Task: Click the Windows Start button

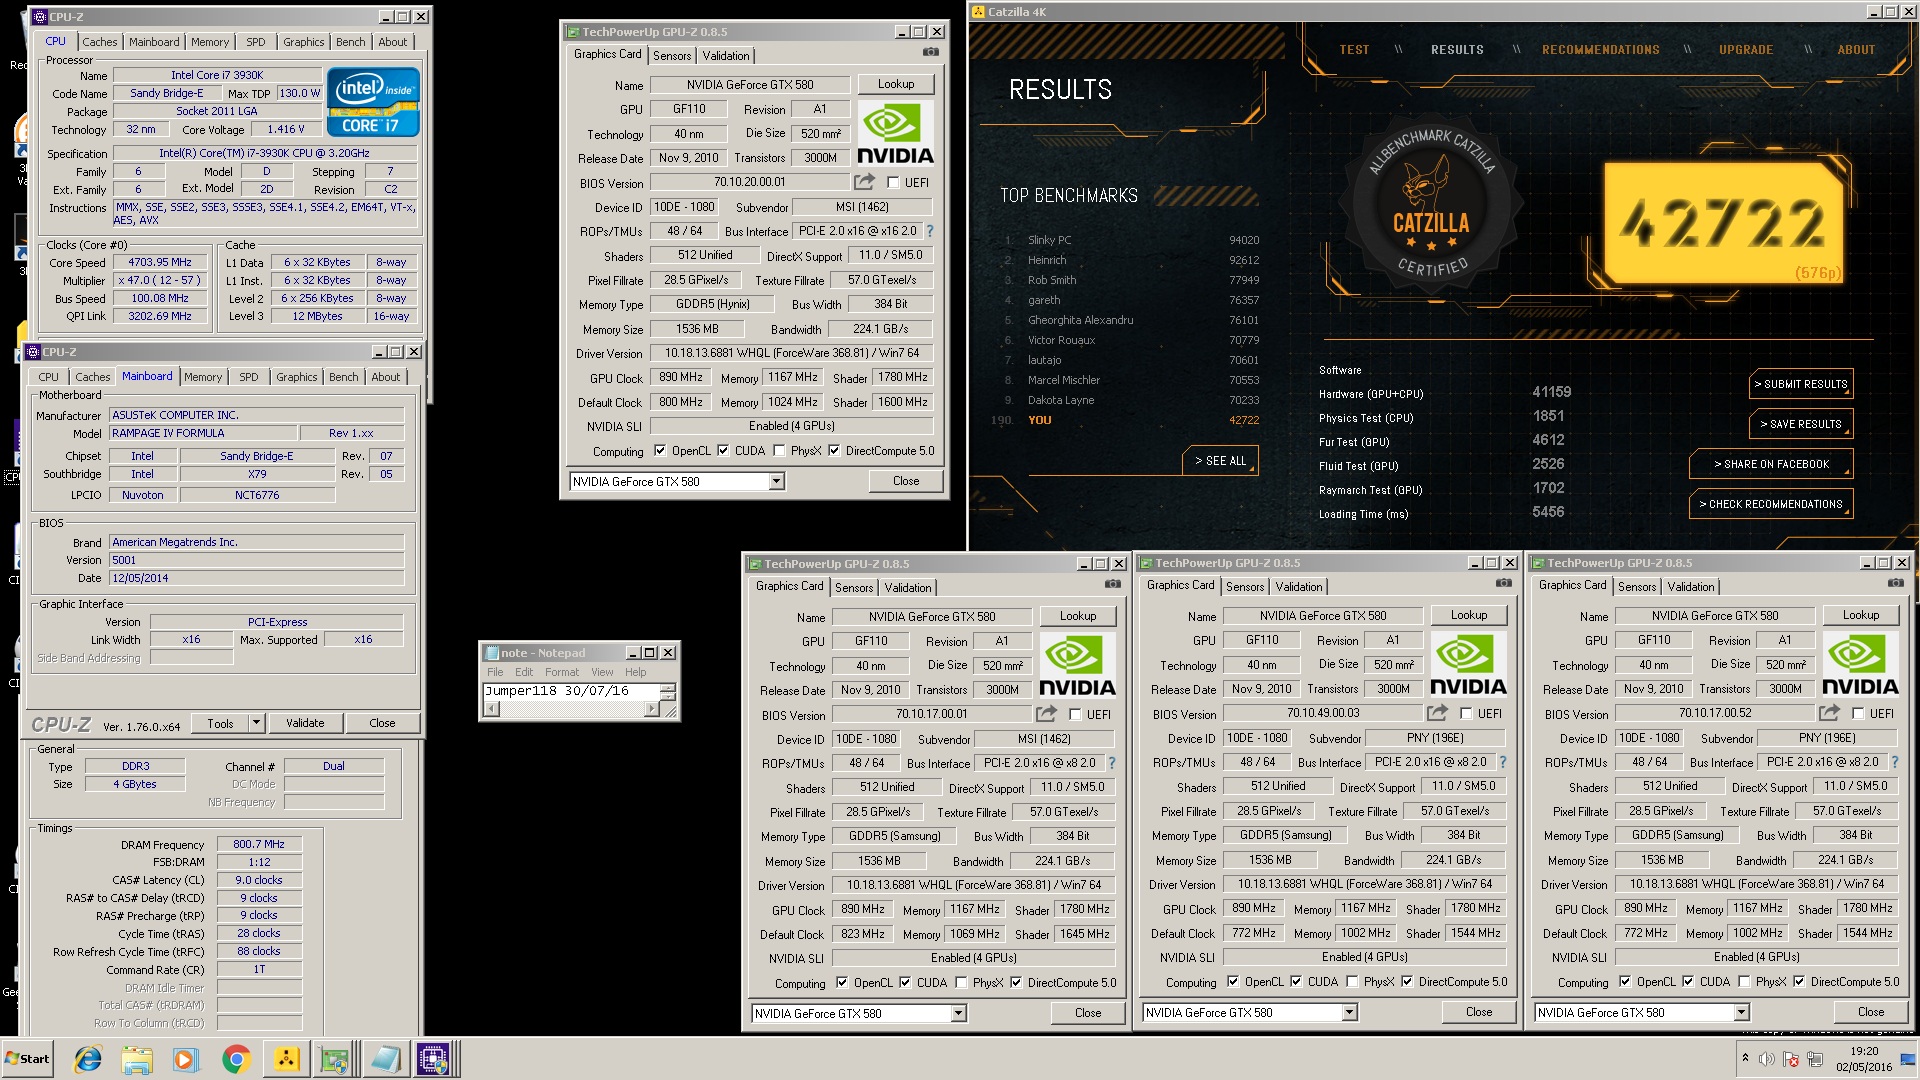Action: click(x=28, y=1059)
